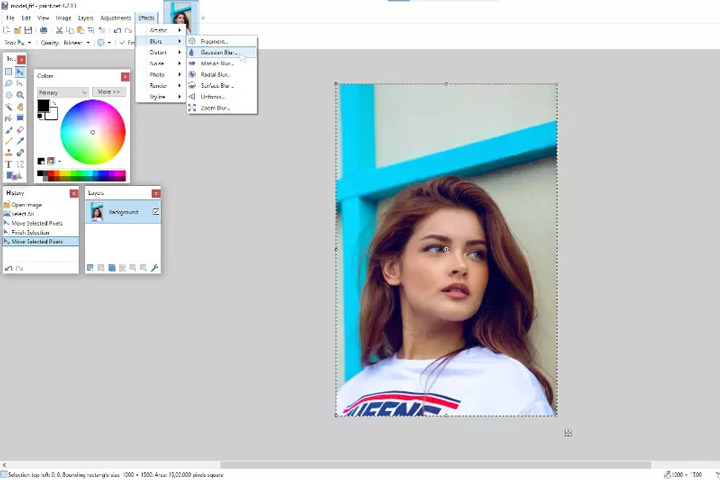This screenshot has width=720, height=480.
Task: Click the Cut scissors icon
Action: point(59,30)
